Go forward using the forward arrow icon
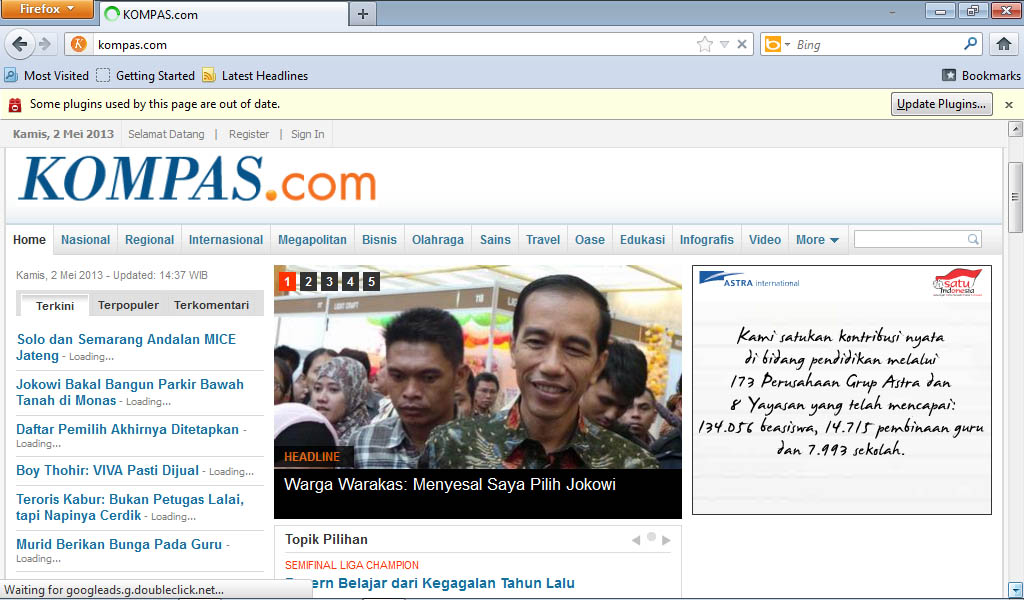Image resolution: width=1024 pixels, height=600 pixels. (x=47, y=44)
